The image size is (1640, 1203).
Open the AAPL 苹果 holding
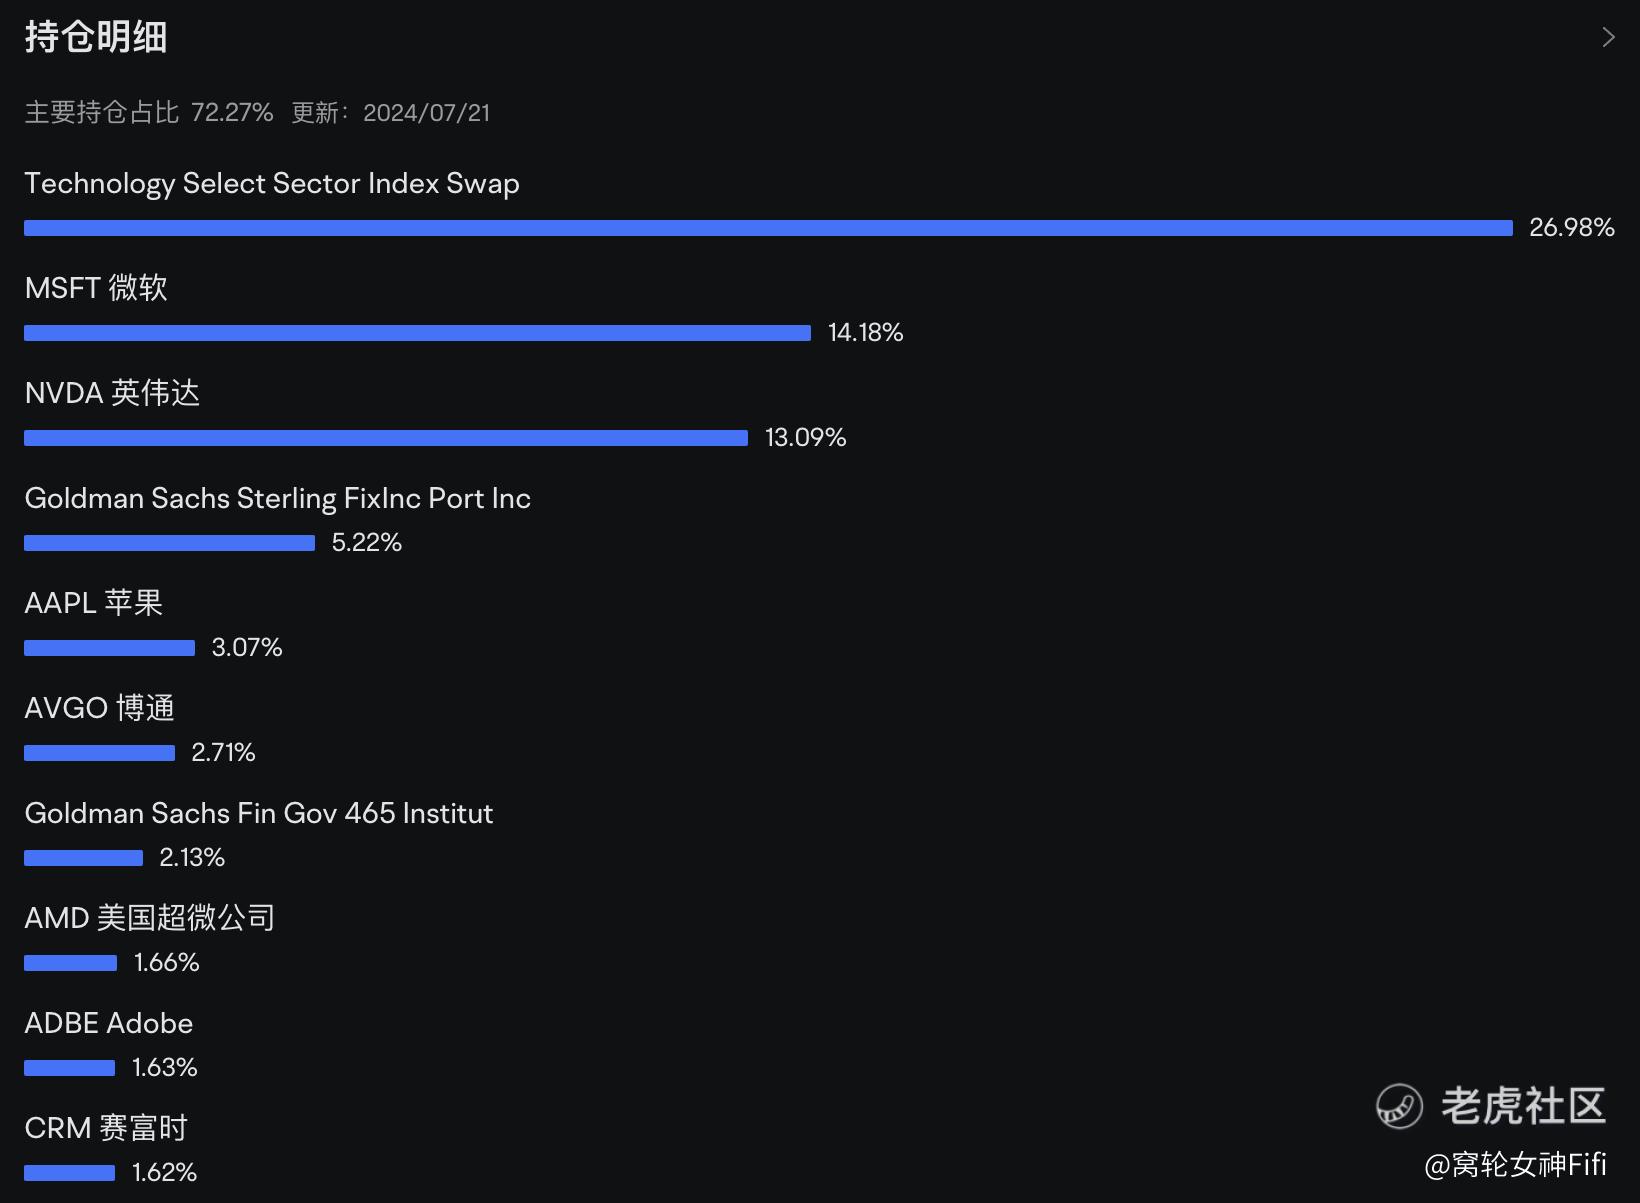tap(93, 604)
